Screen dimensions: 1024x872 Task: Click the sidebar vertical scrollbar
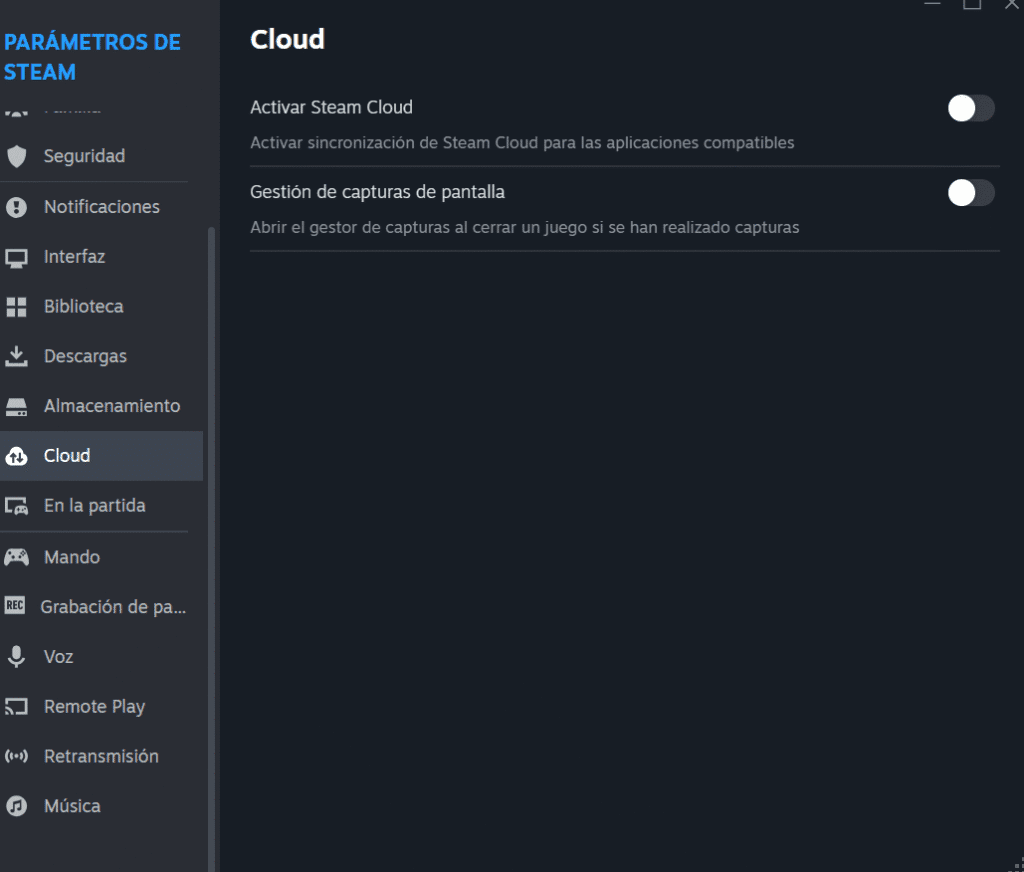pos(211,549)
